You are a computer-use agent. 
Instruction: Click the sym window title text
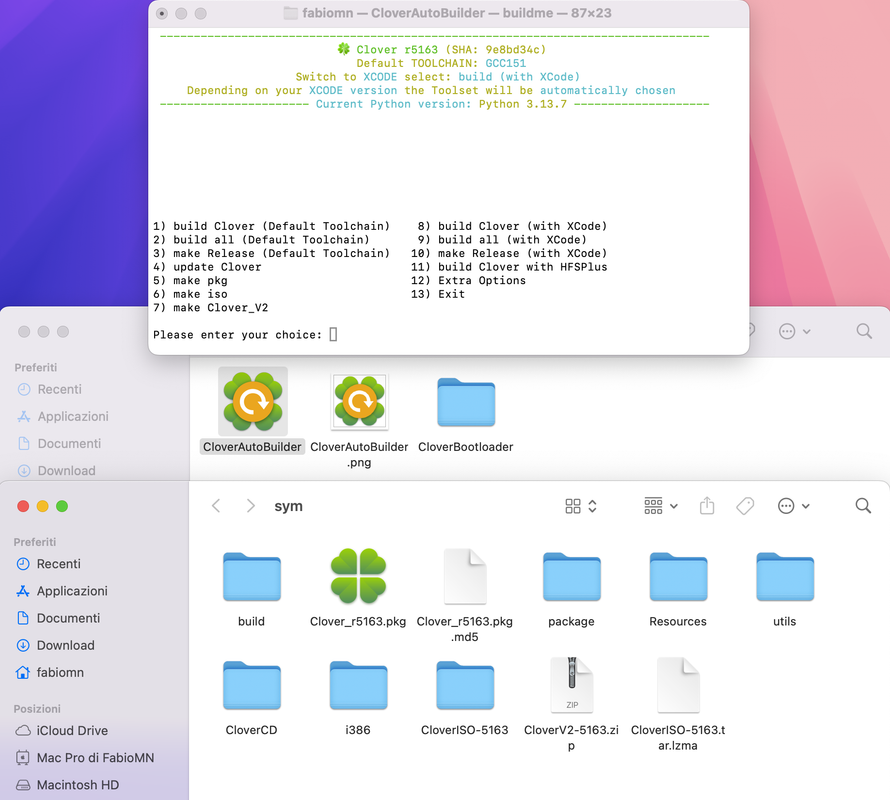click(x=288, y=506)
